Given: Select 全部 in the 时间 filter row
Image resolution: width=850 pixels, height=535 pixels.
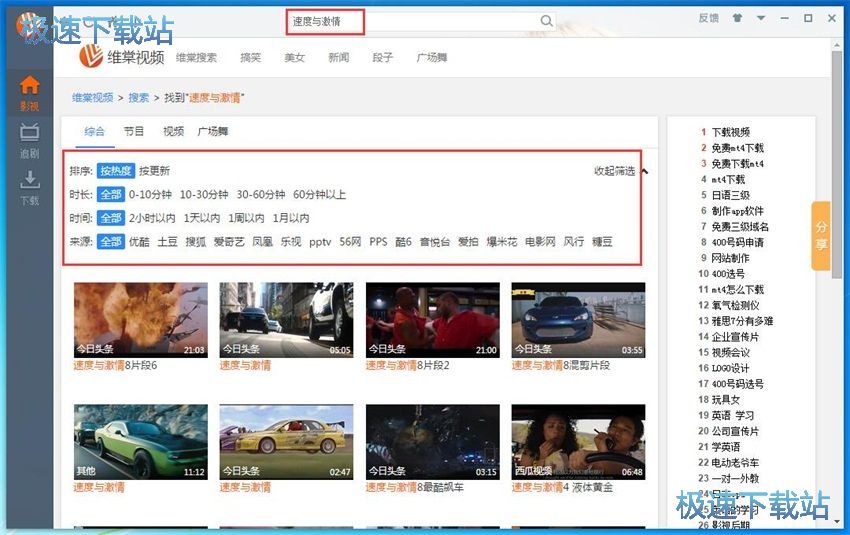Looking at the screenshot, I should click(111, 218).
